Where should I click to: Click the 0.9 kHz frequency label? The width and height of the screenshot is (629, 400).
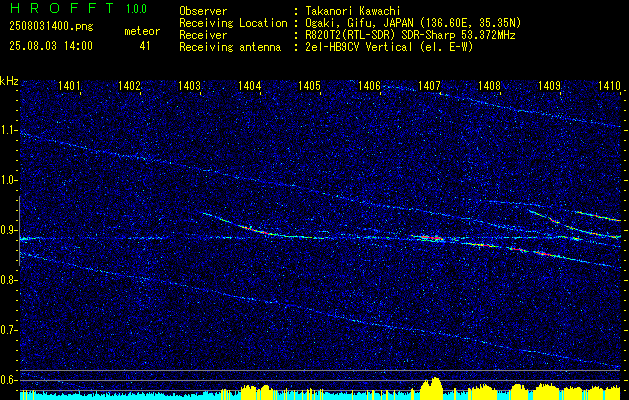(8, 230)
